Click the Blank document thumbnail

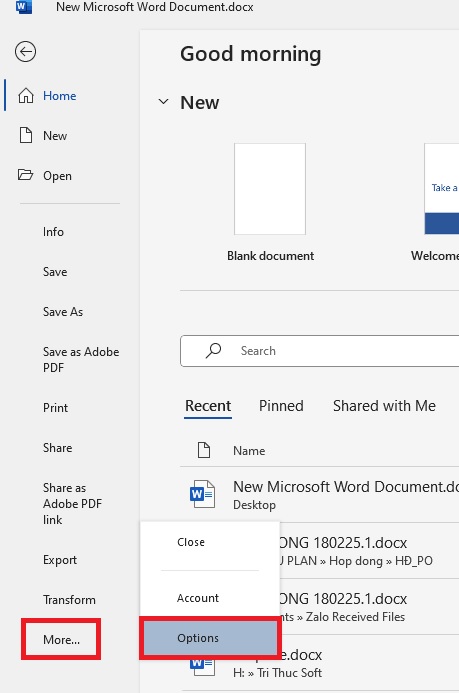click(x=270, y=189)
